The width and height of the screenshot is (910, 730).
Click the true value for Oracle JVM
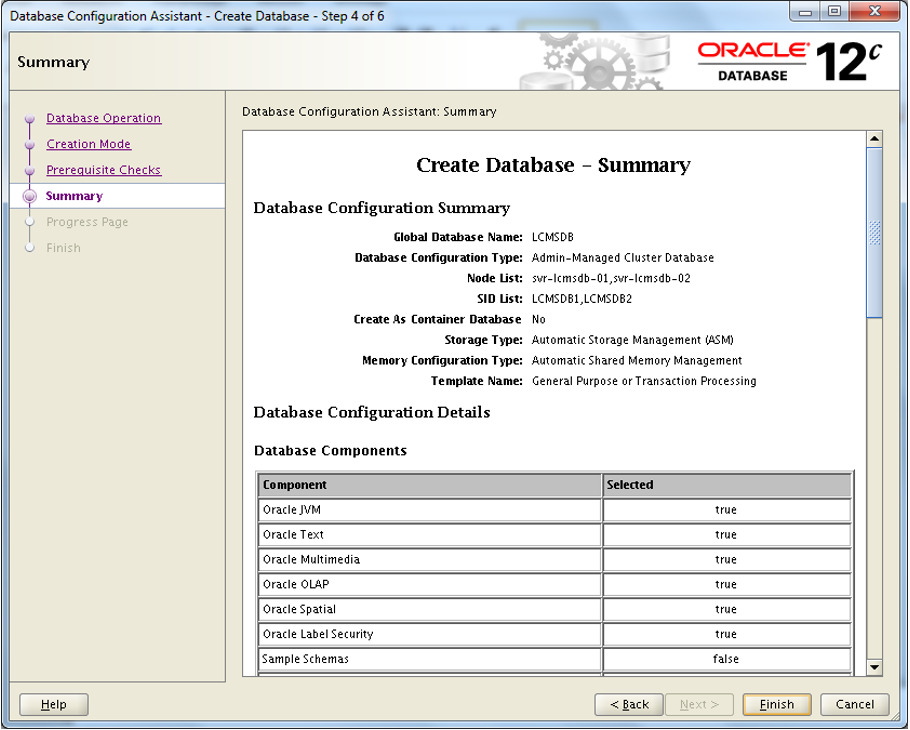(x=726, y=510)
